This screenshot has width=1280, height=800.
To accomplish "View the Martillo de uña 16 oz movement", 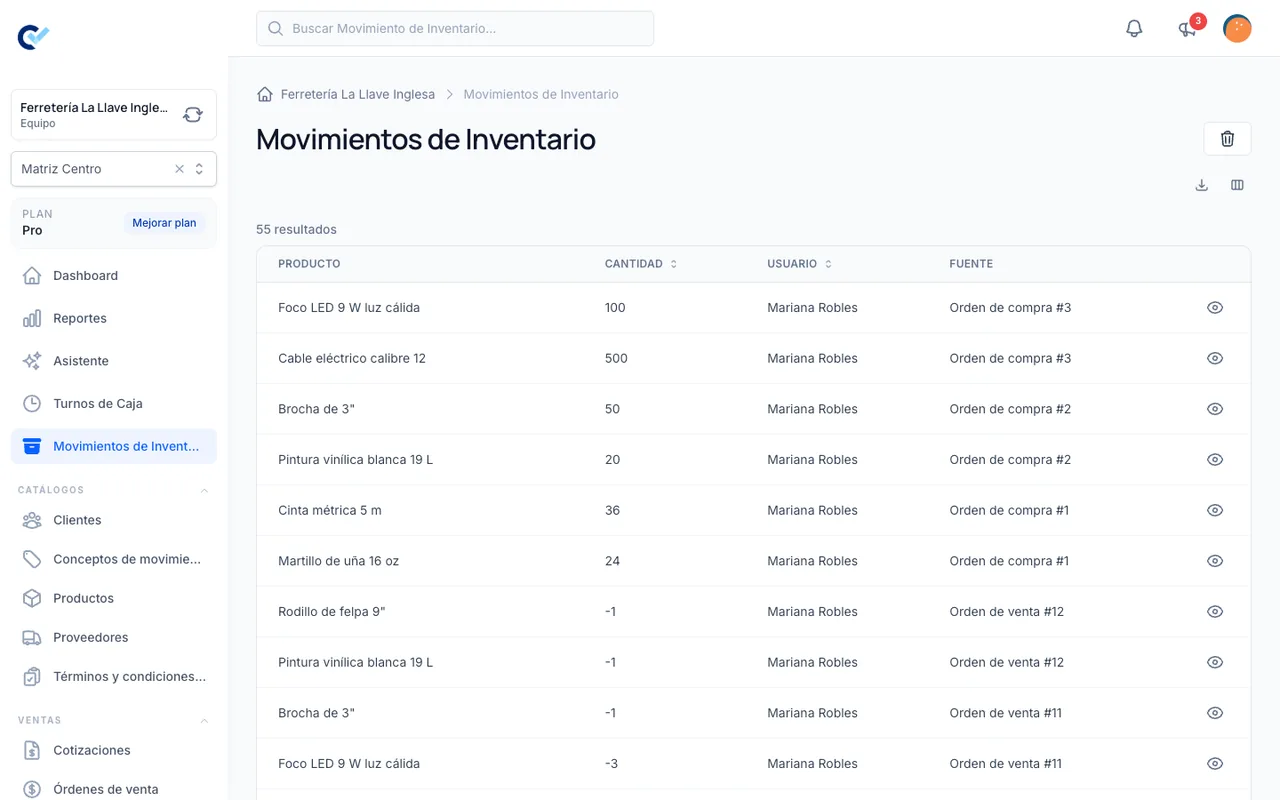I will tap(1215, 561).
